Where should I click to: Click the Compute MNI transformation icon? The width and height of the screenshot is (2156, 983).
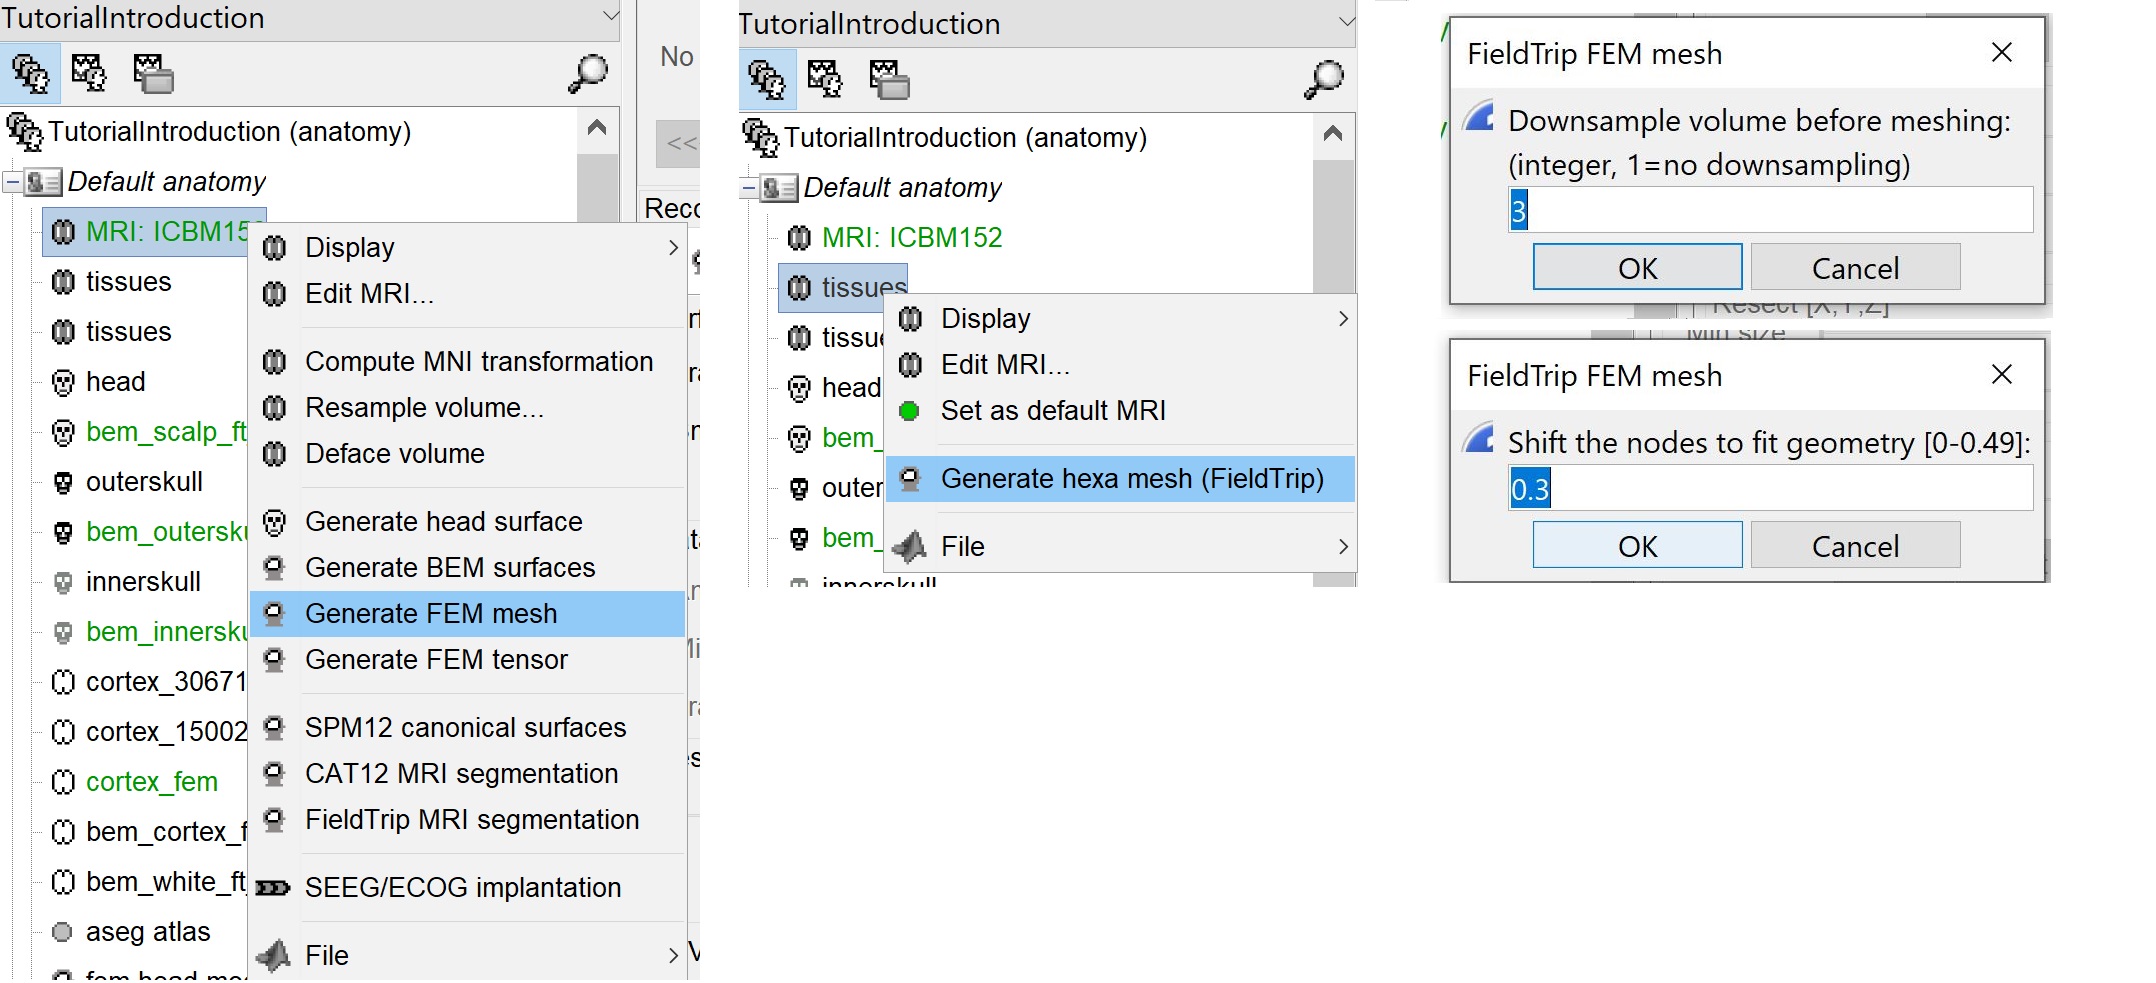[x=274, y=362]
